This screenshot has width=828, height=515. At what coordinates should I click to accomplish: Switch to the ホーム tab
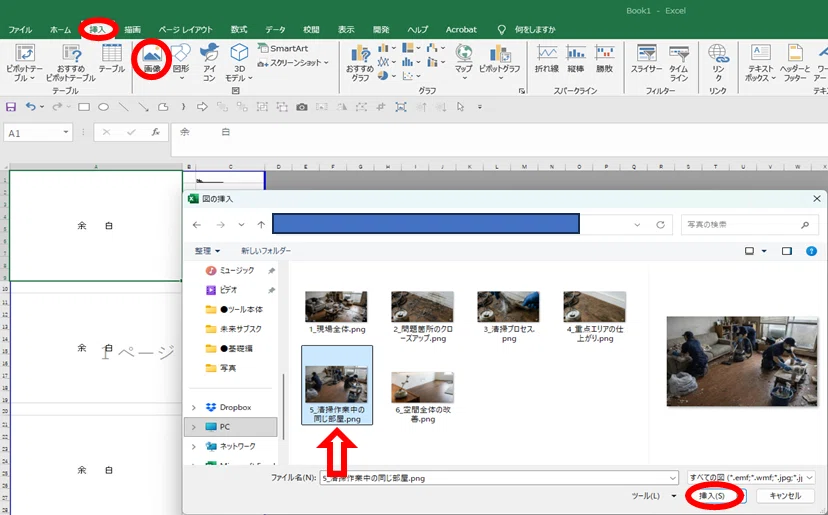(60, 30)
